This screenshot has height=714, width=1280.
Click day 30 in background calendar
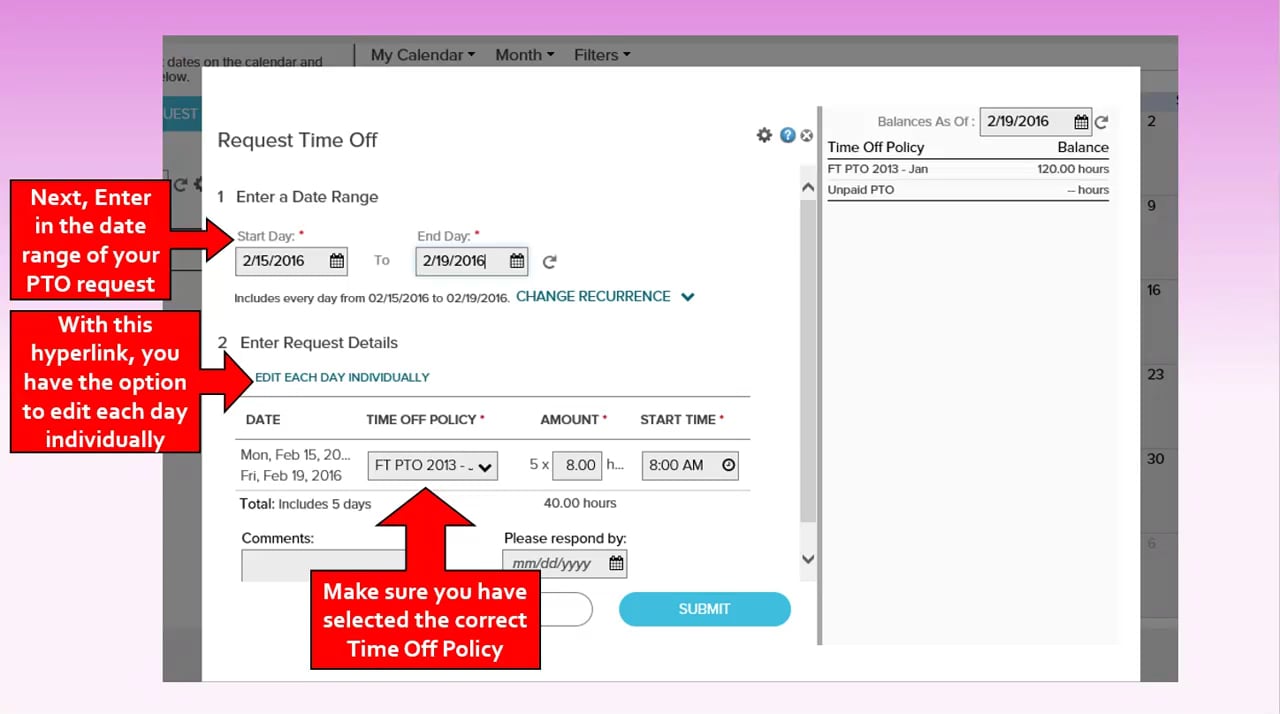click(x=1155, y=459)
